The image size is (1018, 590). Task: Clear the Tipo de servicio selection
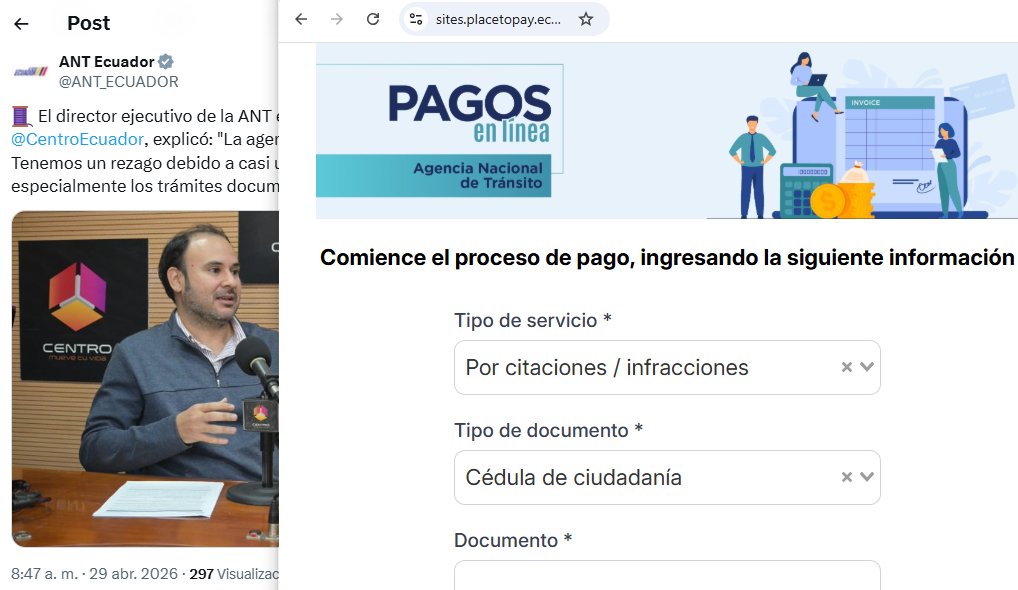pos(847,367)
